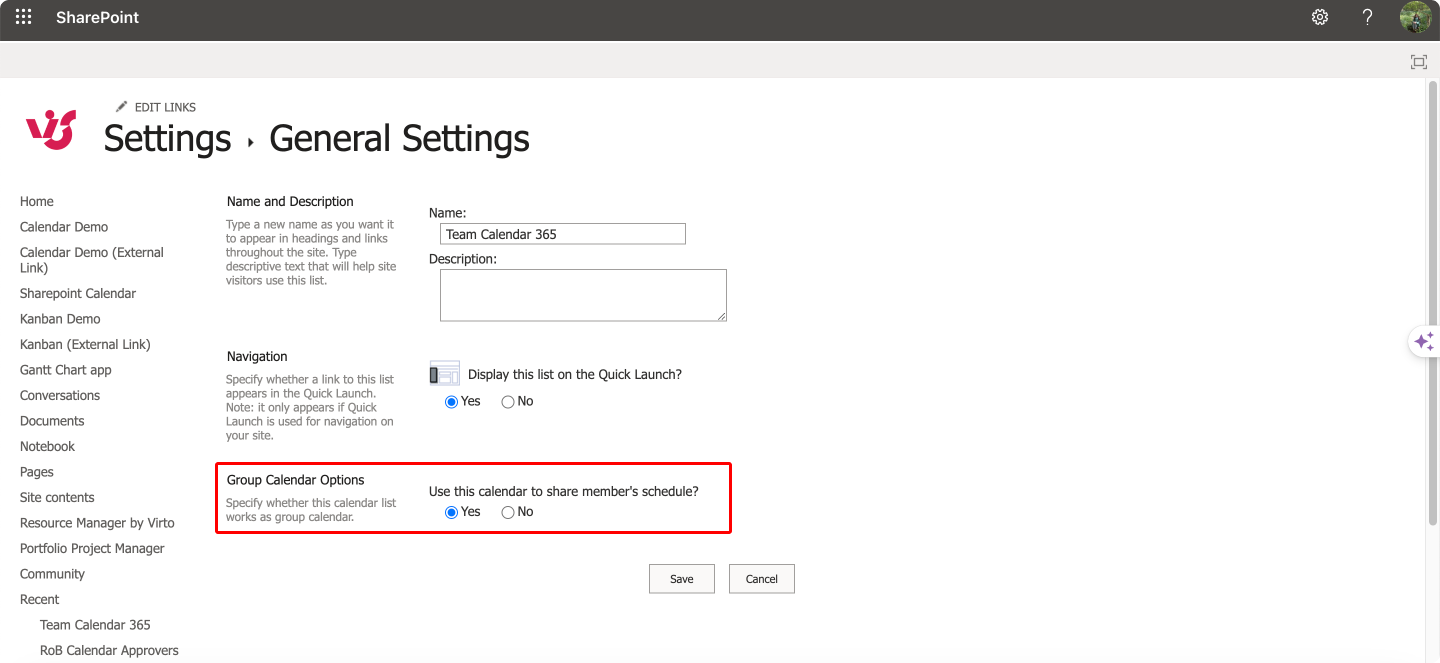Select No for sharing member's schedule
The width and height of the screenshot is (1440, 663).
pyautogui.click(x=508, y=513)
